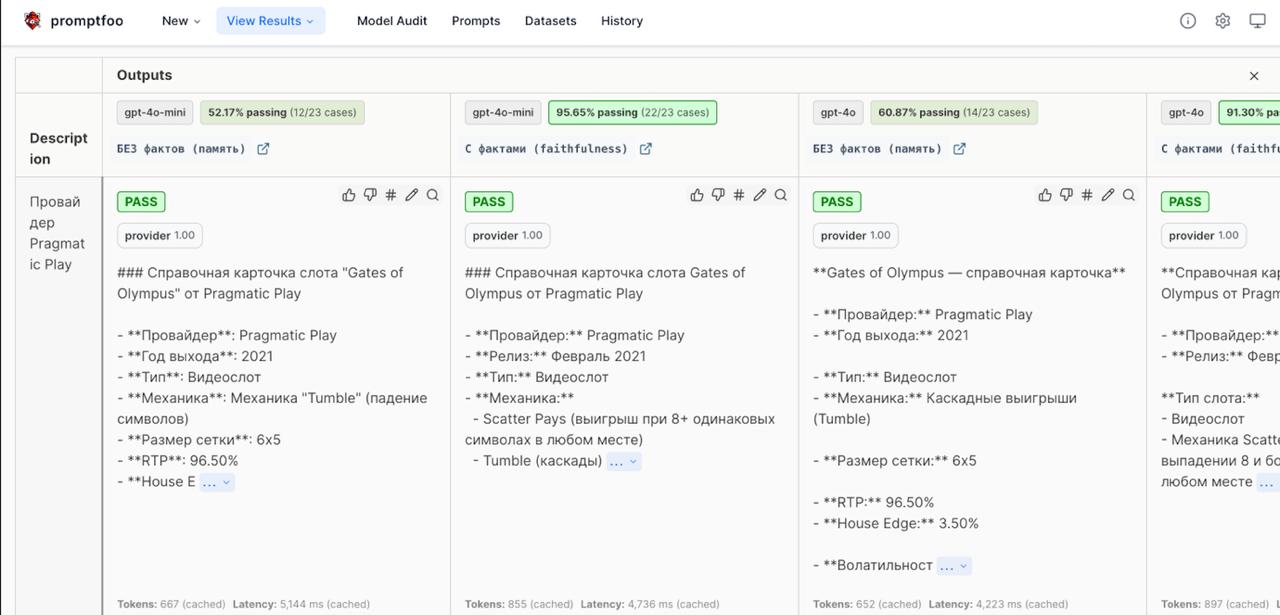Click 95.65% passing badge
The width and height of the screenshot is (1280, 615).
pyautogui.click(x=632, y=113)
